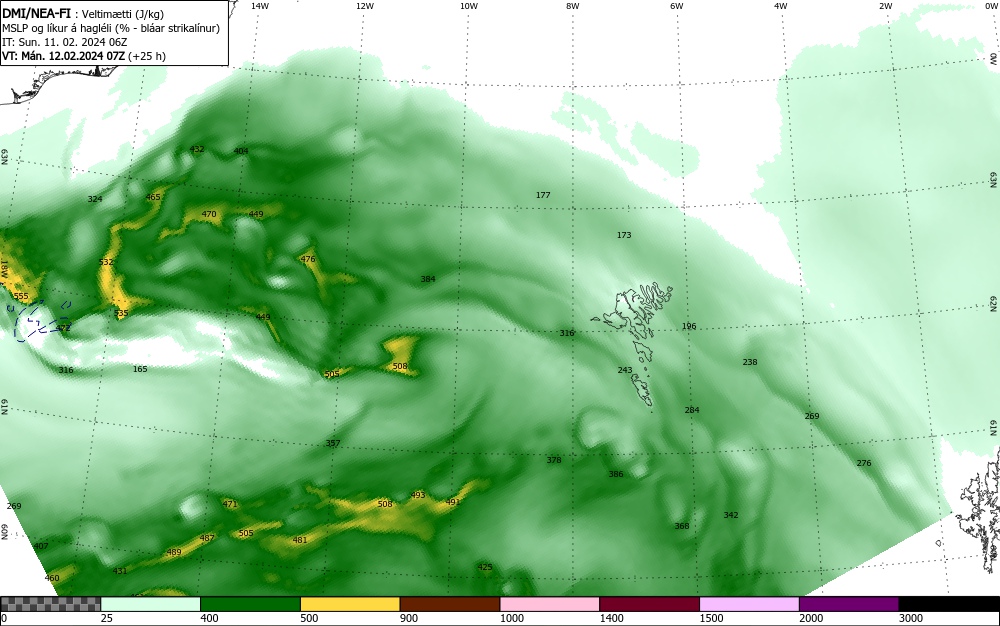Screen dimensions: 1000x626
Task: Choose the yellow 500–900 legend swatch
Action: [x=350, y=604]
